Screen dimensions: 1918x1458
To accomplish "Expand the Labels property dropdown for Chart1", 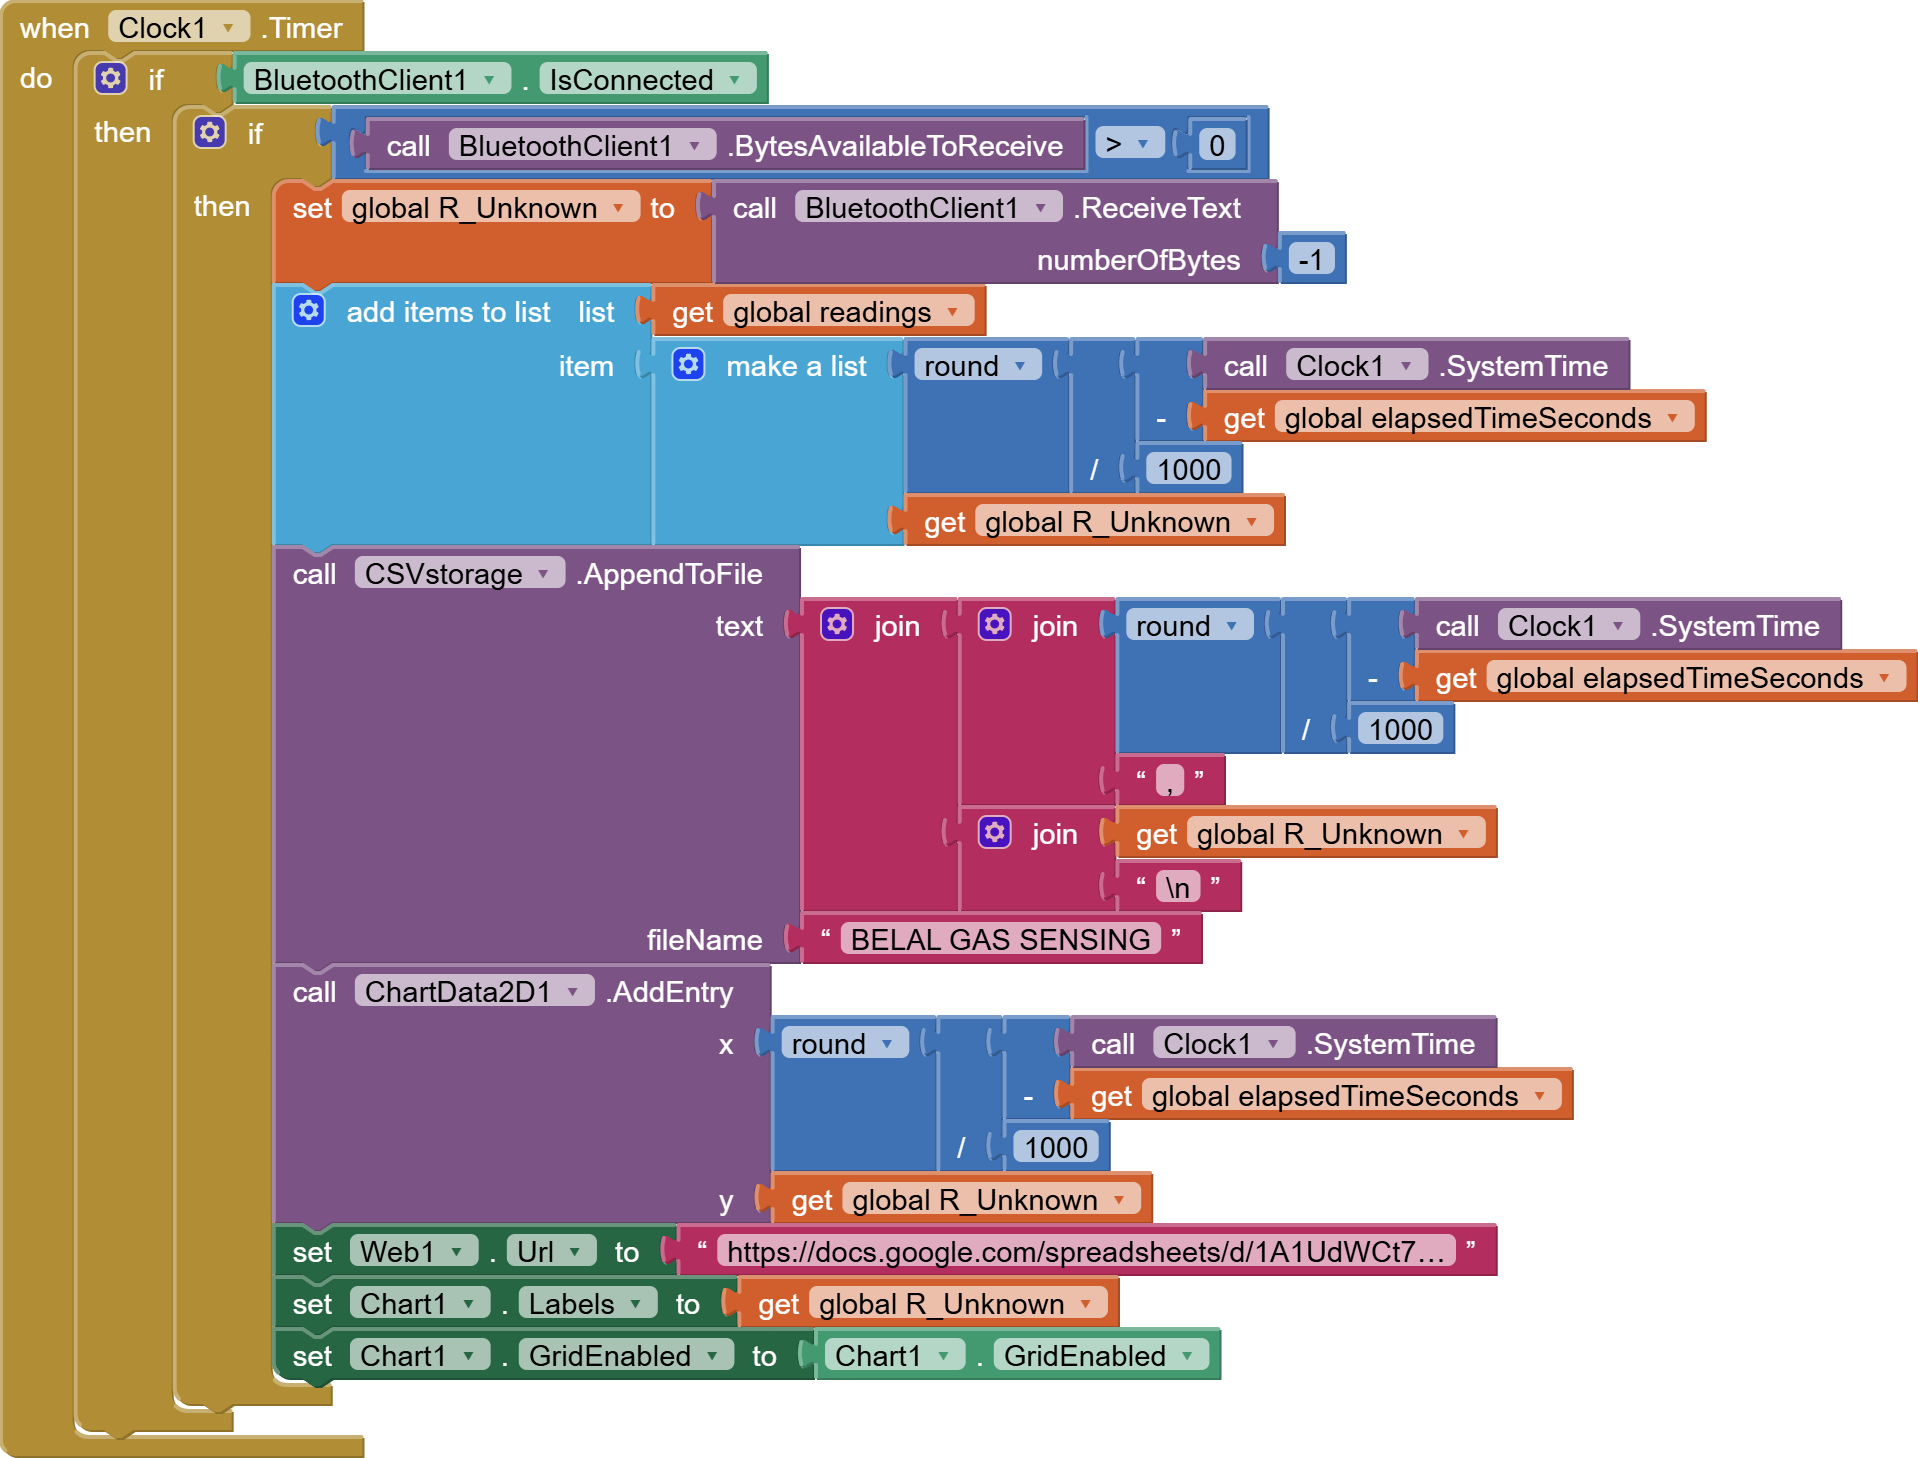I will [x=636, y=1304].
